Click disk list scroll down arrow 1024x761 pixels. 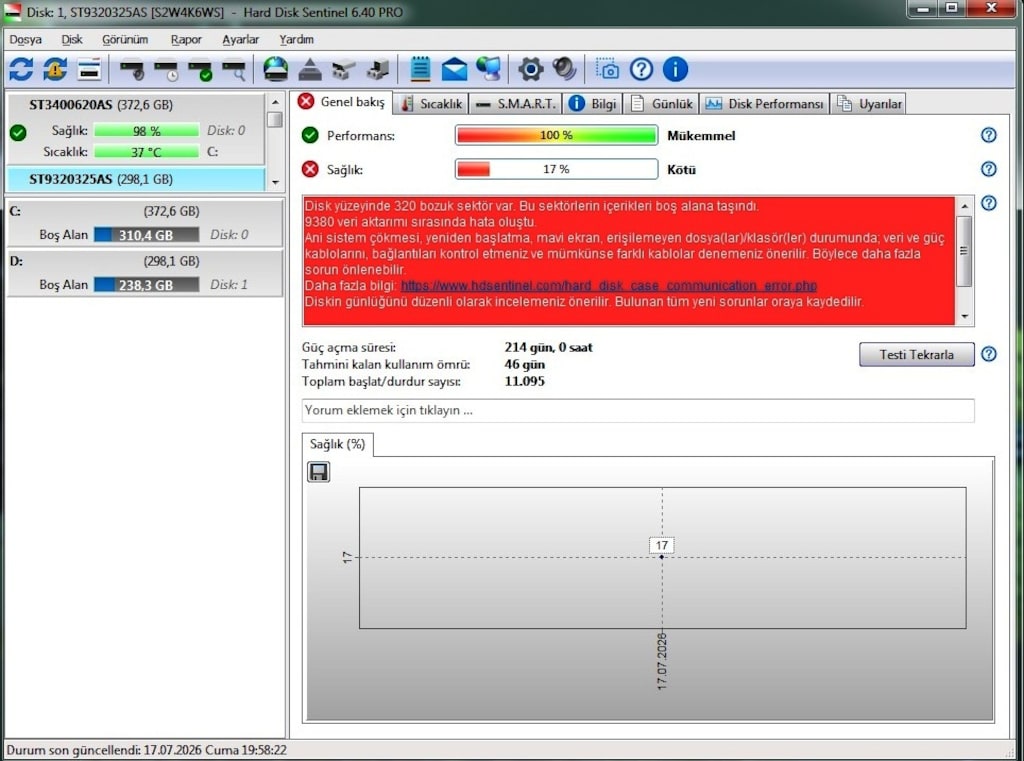point(275,182)
